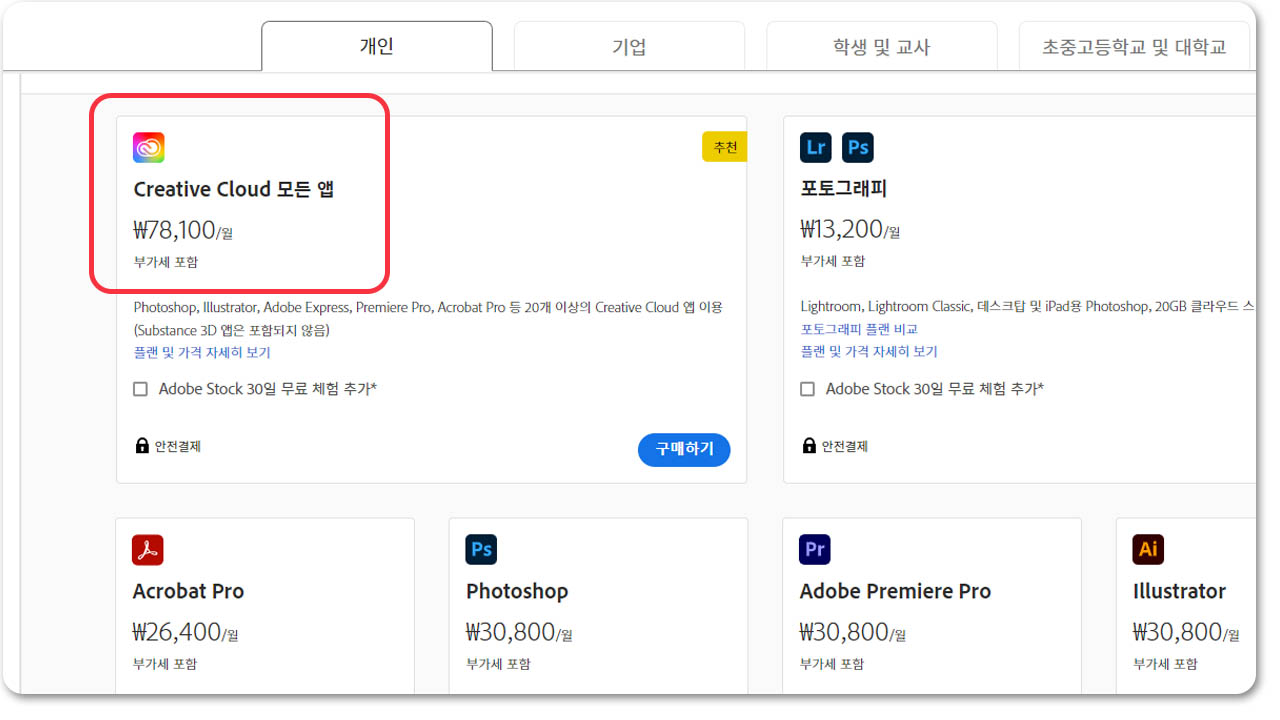The width and height of the screenshot is (1280, 720).
Task: Click the Lightroom Lr icon
Action: 816,148
